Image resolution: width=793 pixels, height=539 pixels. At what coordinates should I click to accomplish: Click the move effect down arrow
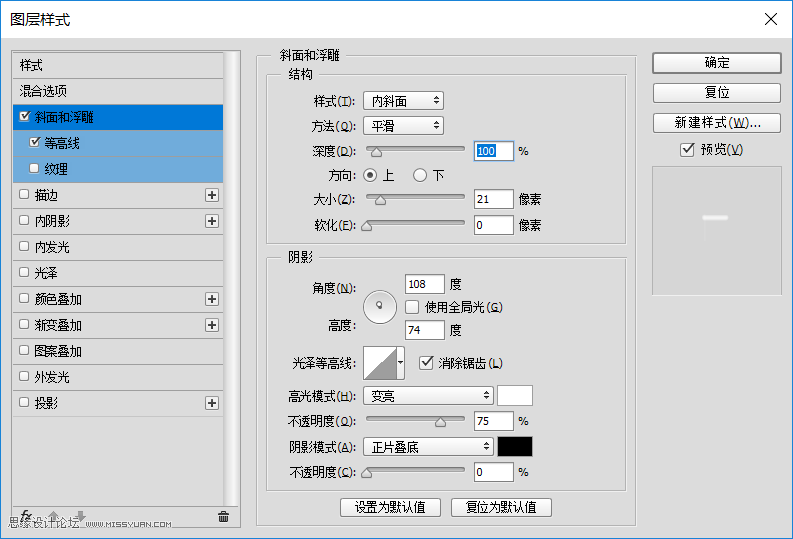(x=80, y=517)
